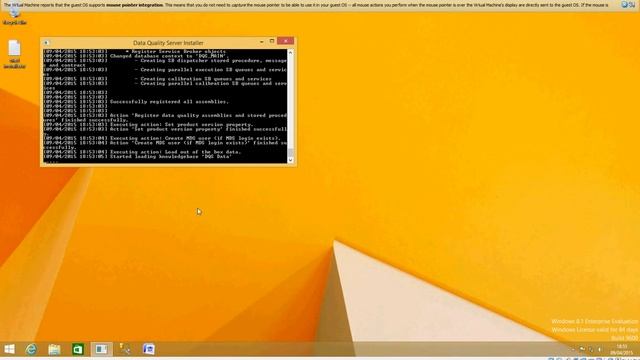Select the Recycle Bin desktop icon

click(x=15, y=16)
